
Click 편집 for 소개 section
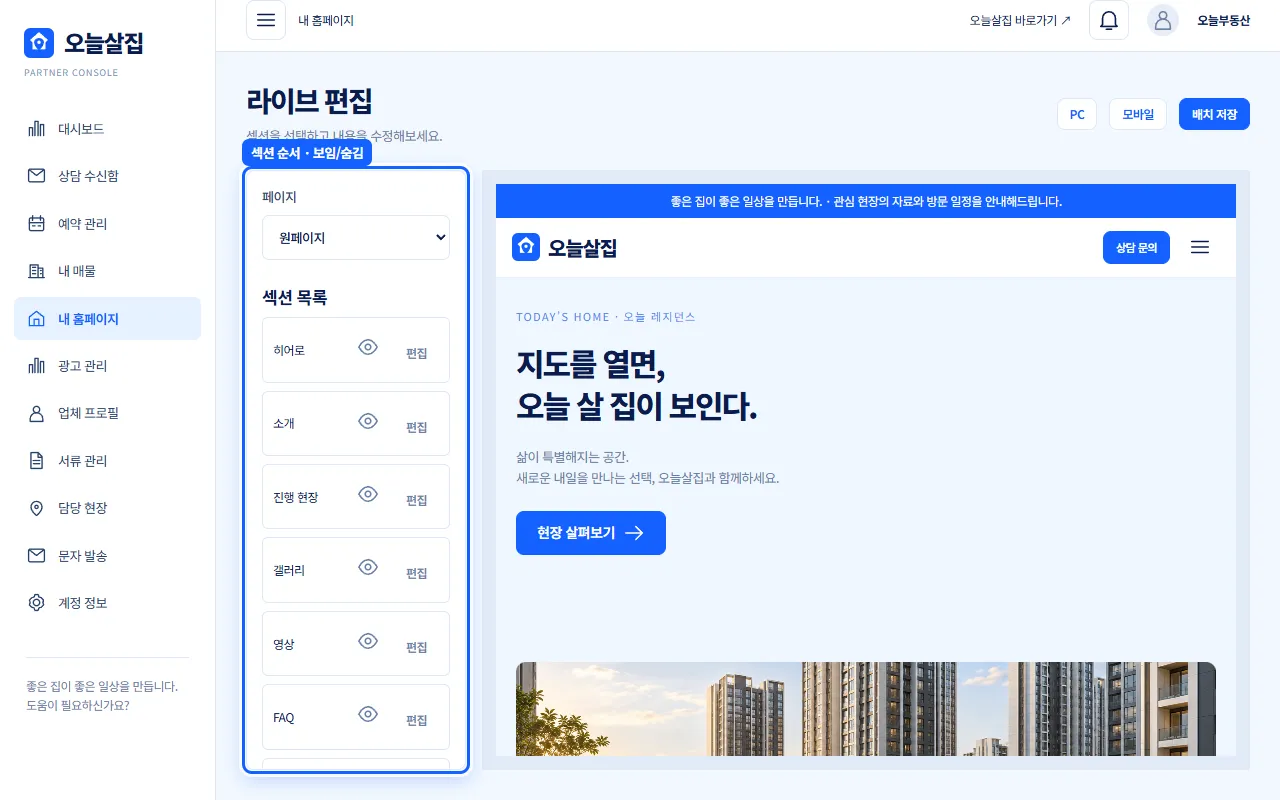(x=416, y=427)
